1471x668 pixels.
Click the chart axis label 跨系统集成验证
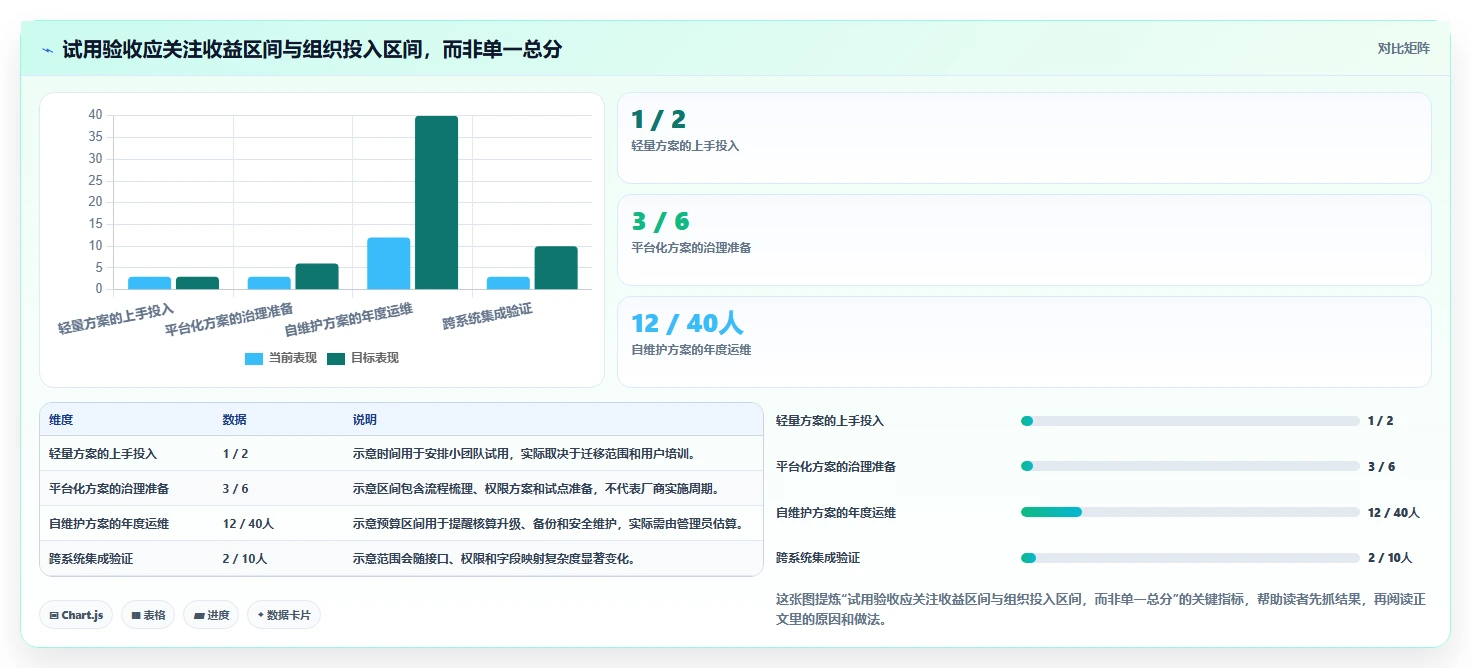(487, 317)
